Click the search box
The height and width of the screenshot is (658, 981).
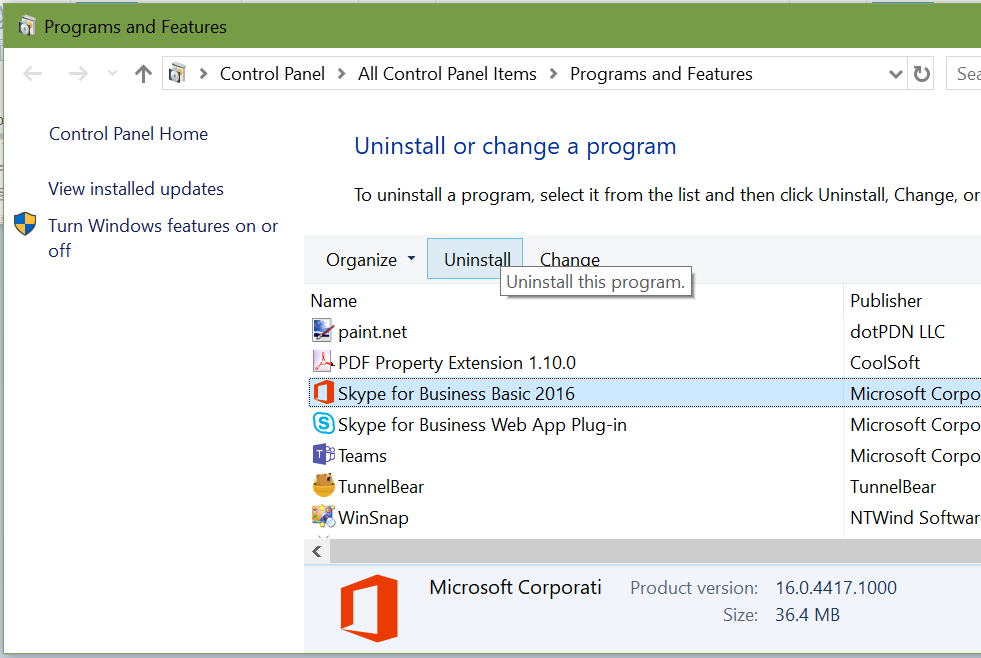click(x=963, y=74)
